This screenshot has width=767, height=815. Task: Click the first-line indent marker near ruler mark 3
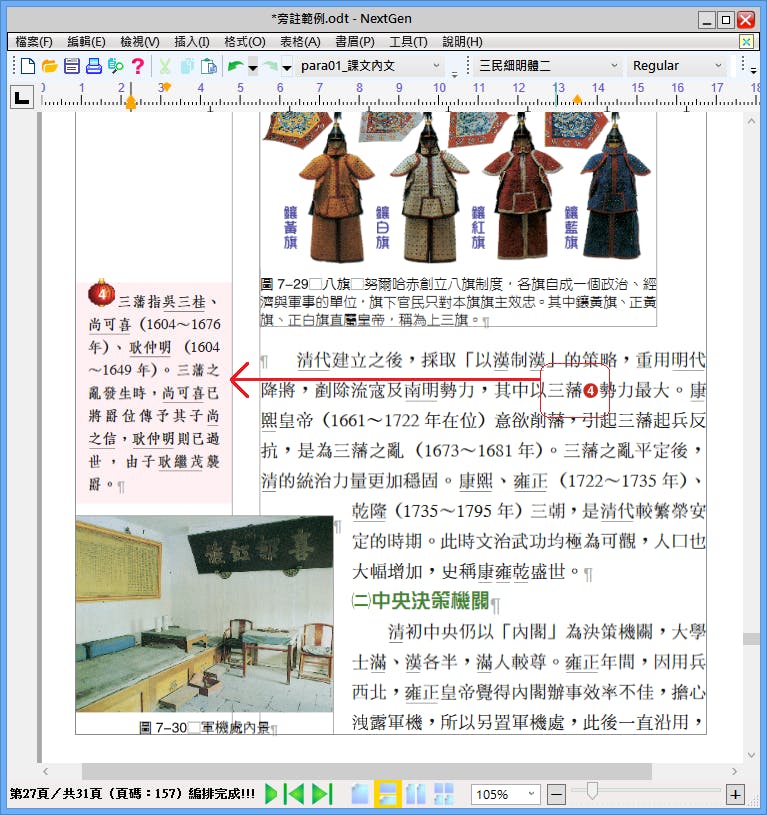pos(167,87)
